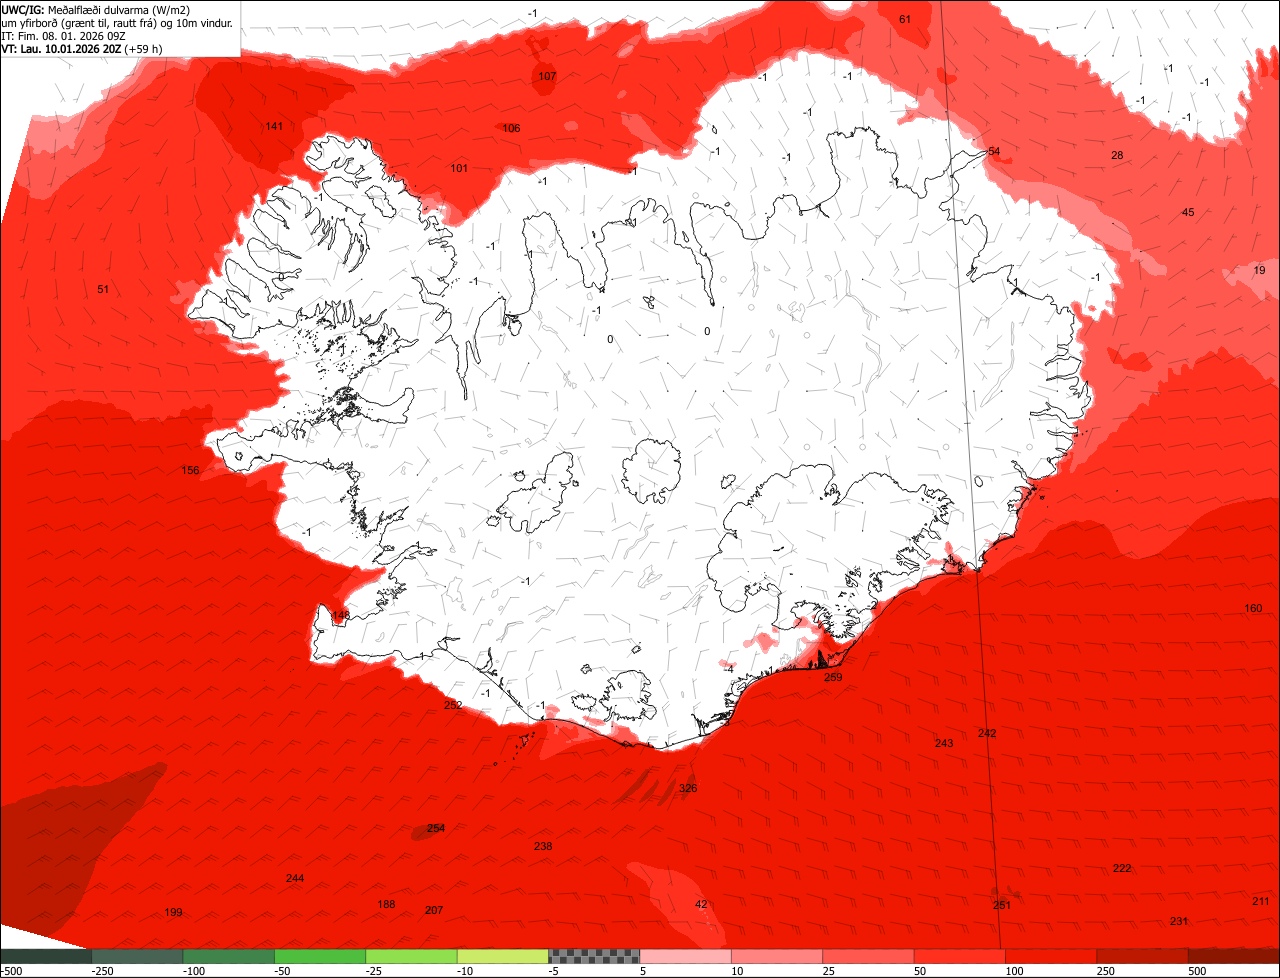Click the subtitle mentioning '10m vindur'

pos(117,22)
